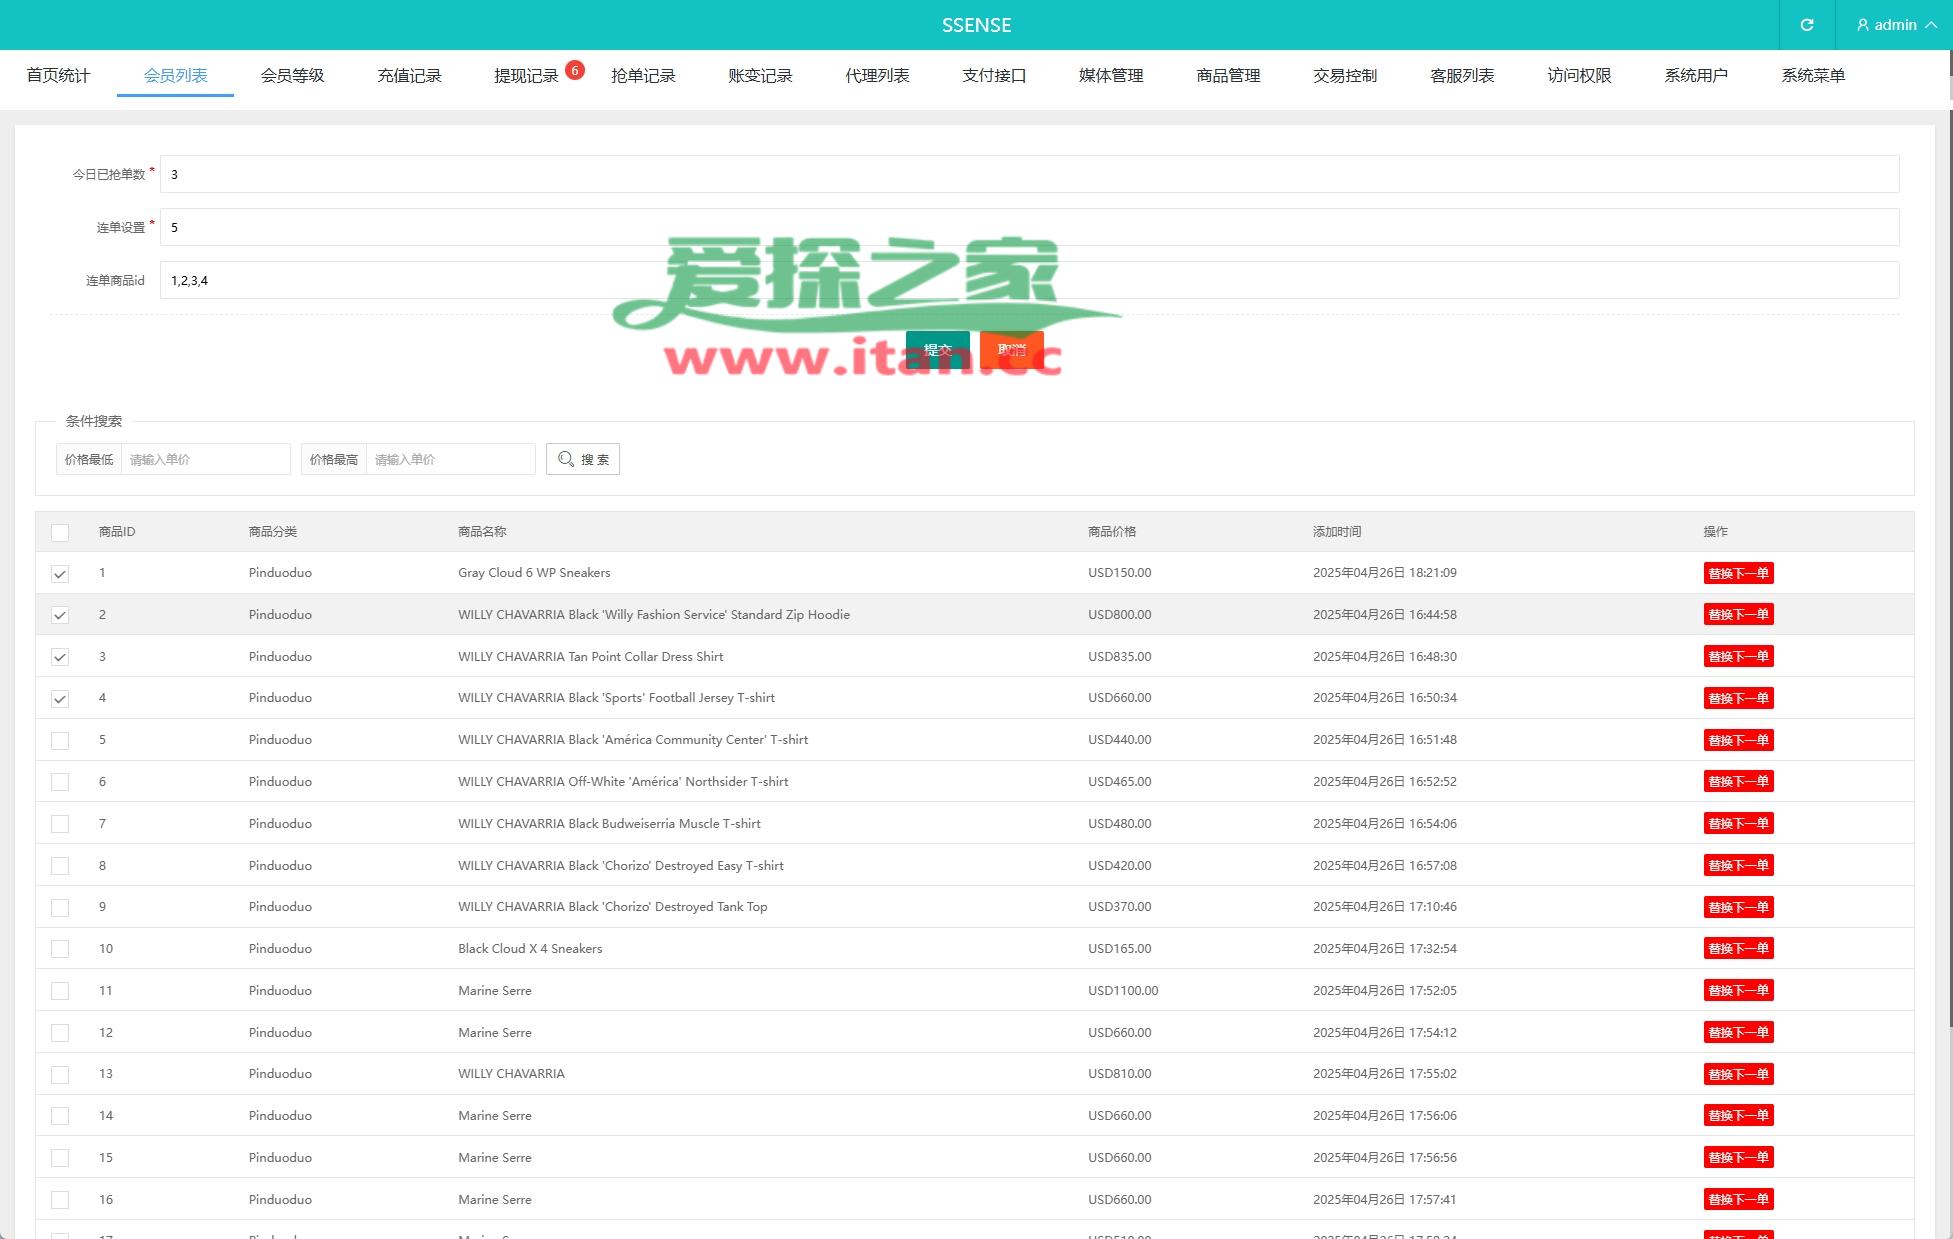
Task: Open the 系统用户 tab
Action: pos(1696,76)
